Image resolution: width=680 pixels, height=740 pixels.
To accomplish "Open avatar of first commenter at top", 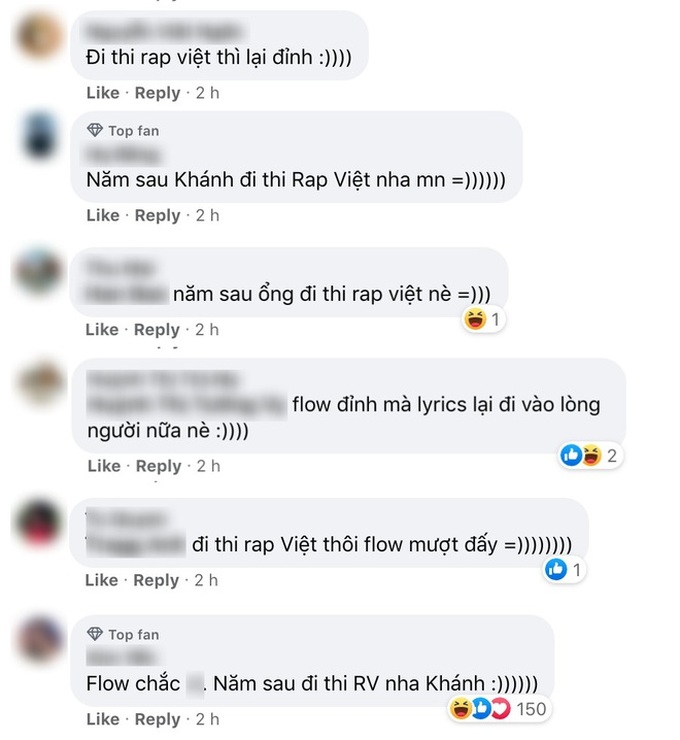I will [39, 36].
